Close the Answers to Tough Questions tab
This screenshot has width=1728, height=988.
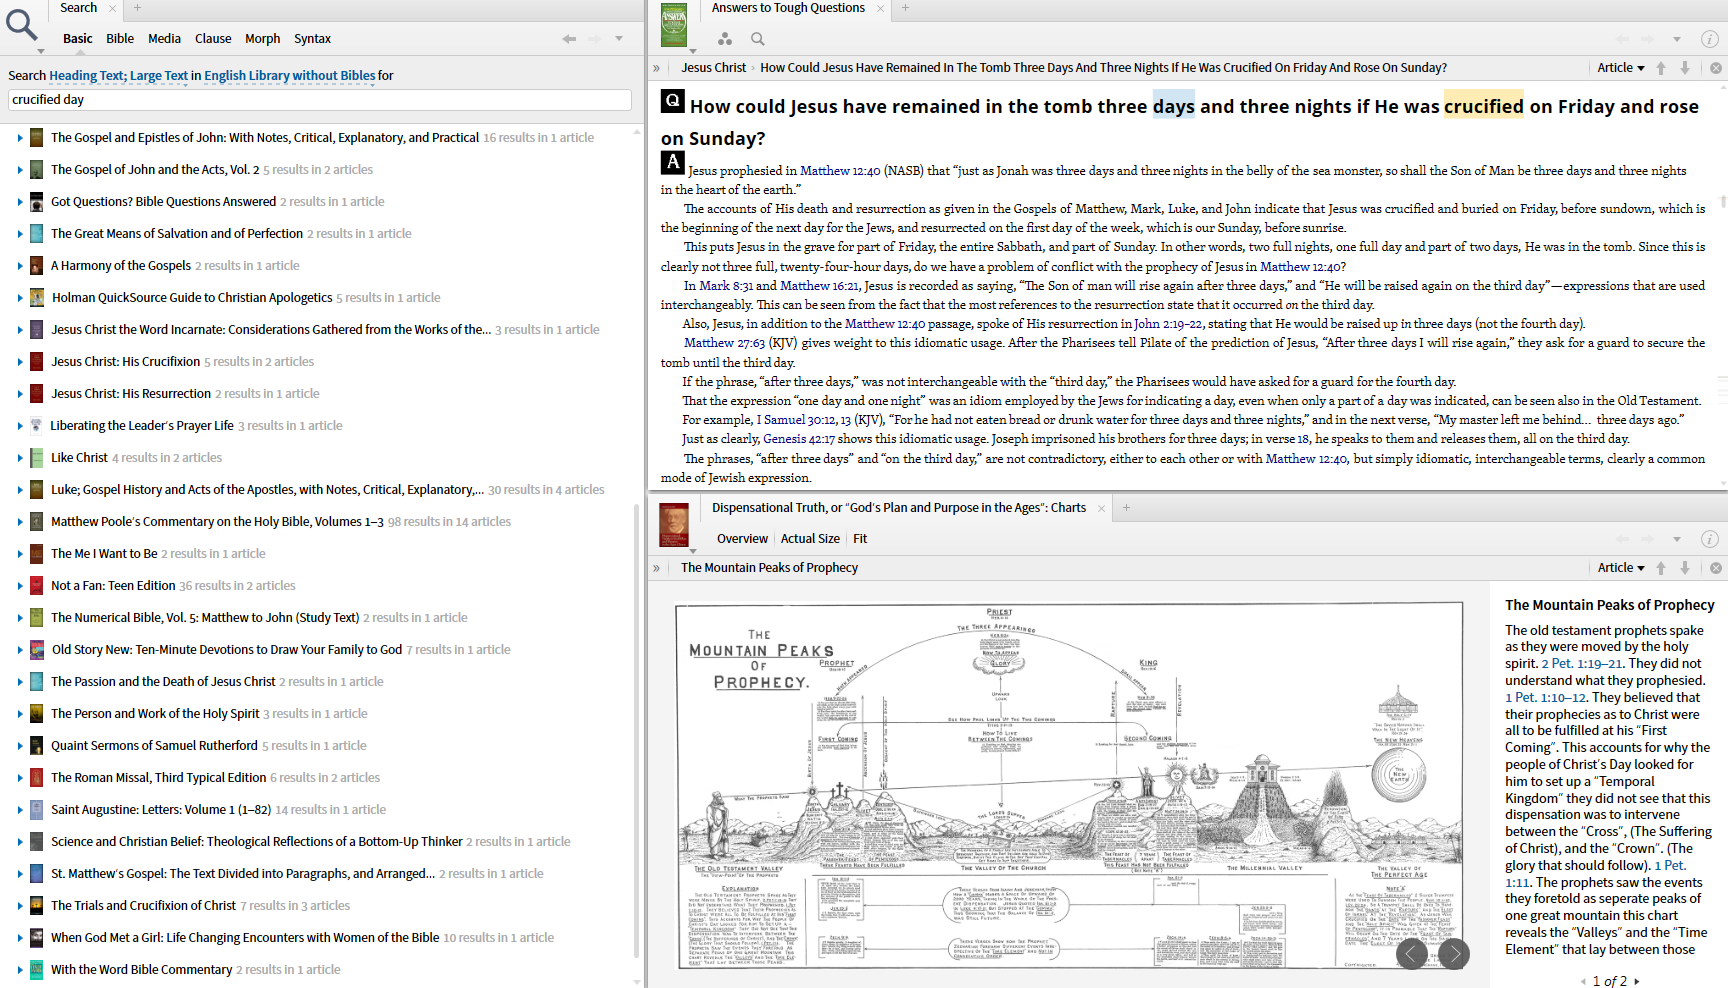880,8
